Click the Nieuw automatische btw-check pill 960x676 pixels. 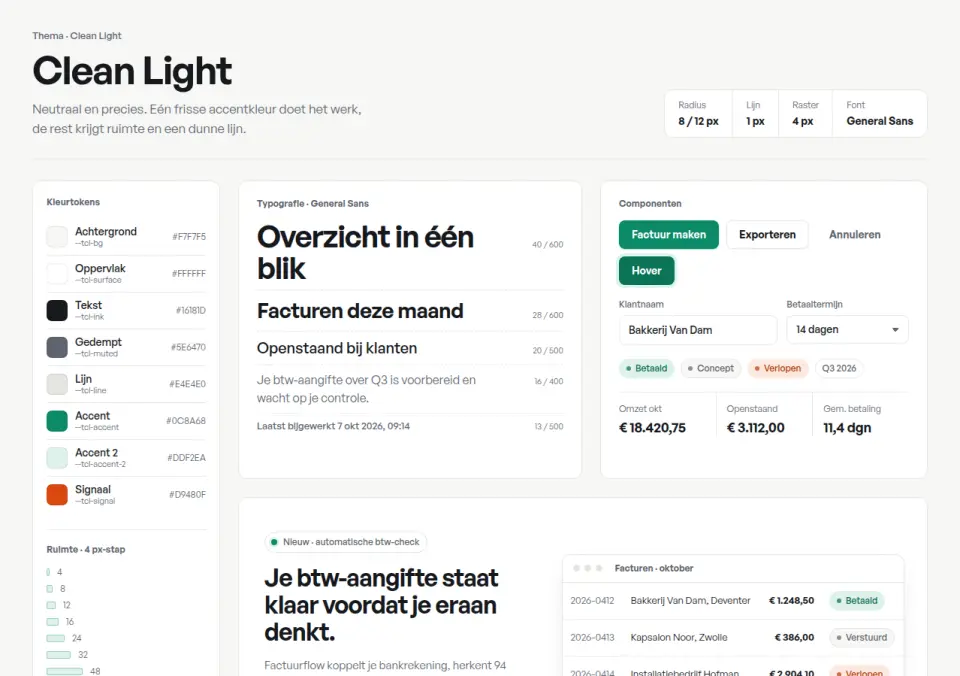click(345, 542)
